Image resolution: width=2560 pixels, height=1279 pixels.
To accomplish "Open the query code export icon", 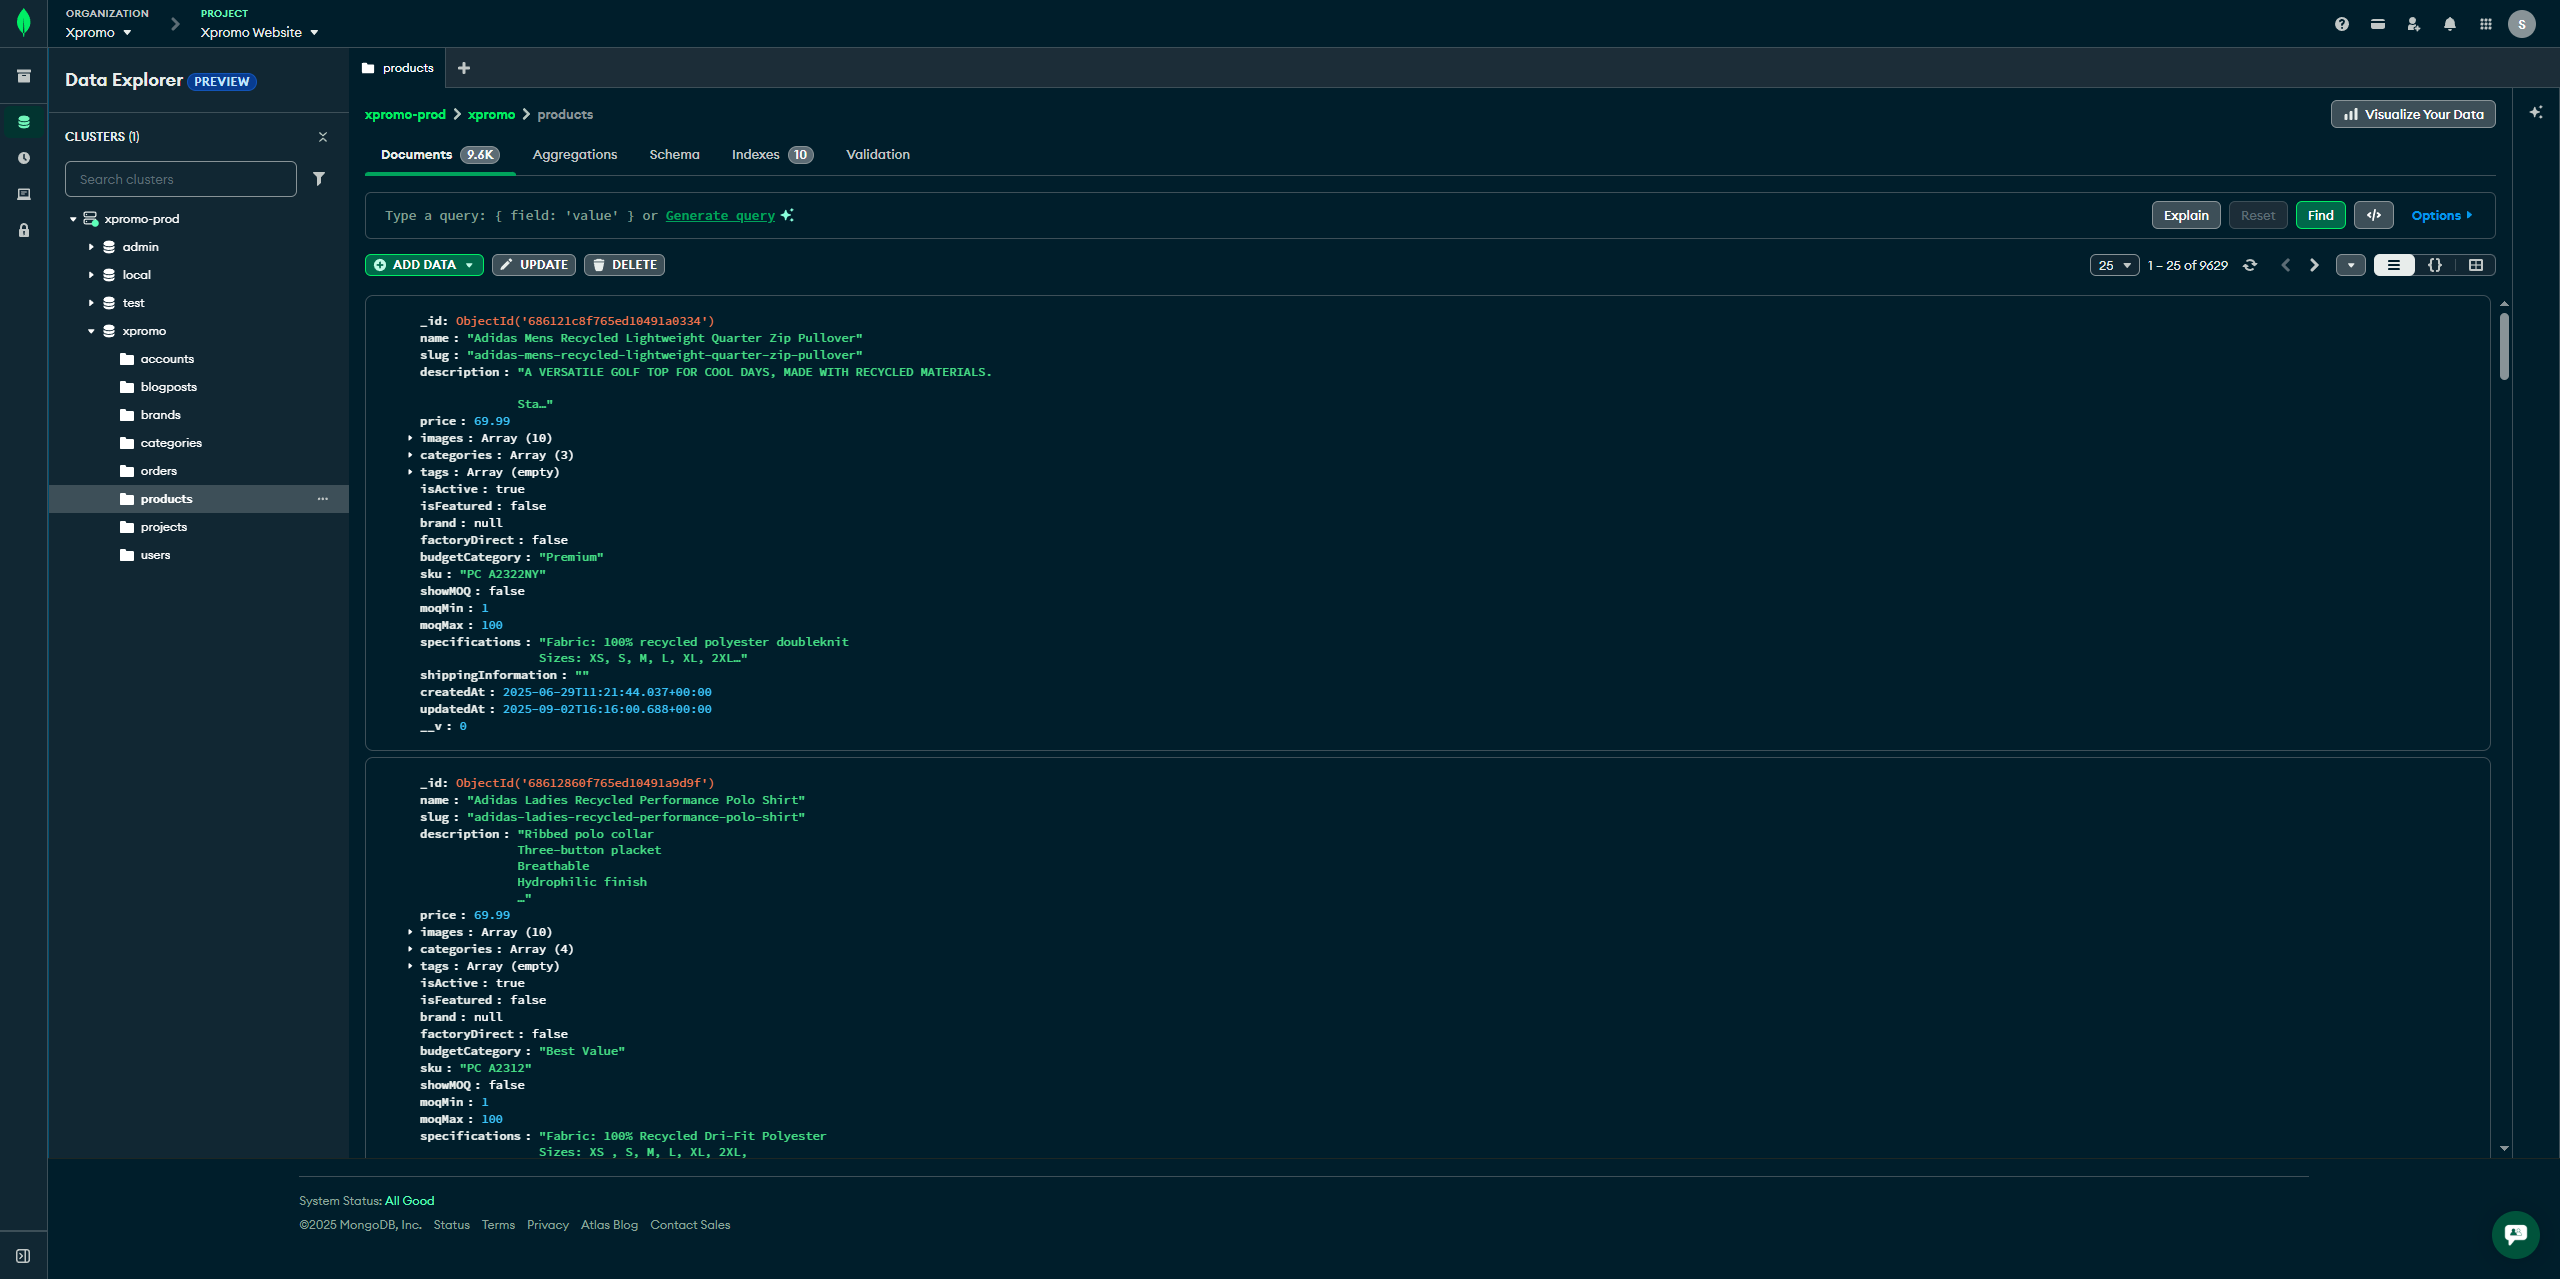I will [2374, 215].
